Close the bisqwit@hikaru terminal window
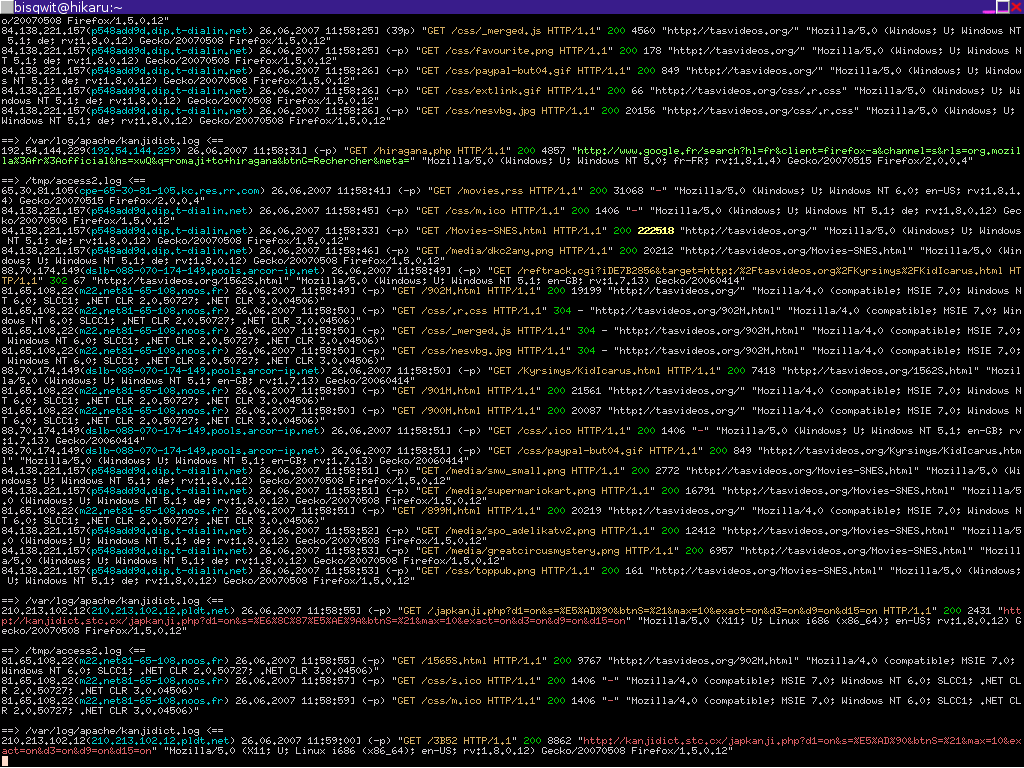 coord(1016,7)
